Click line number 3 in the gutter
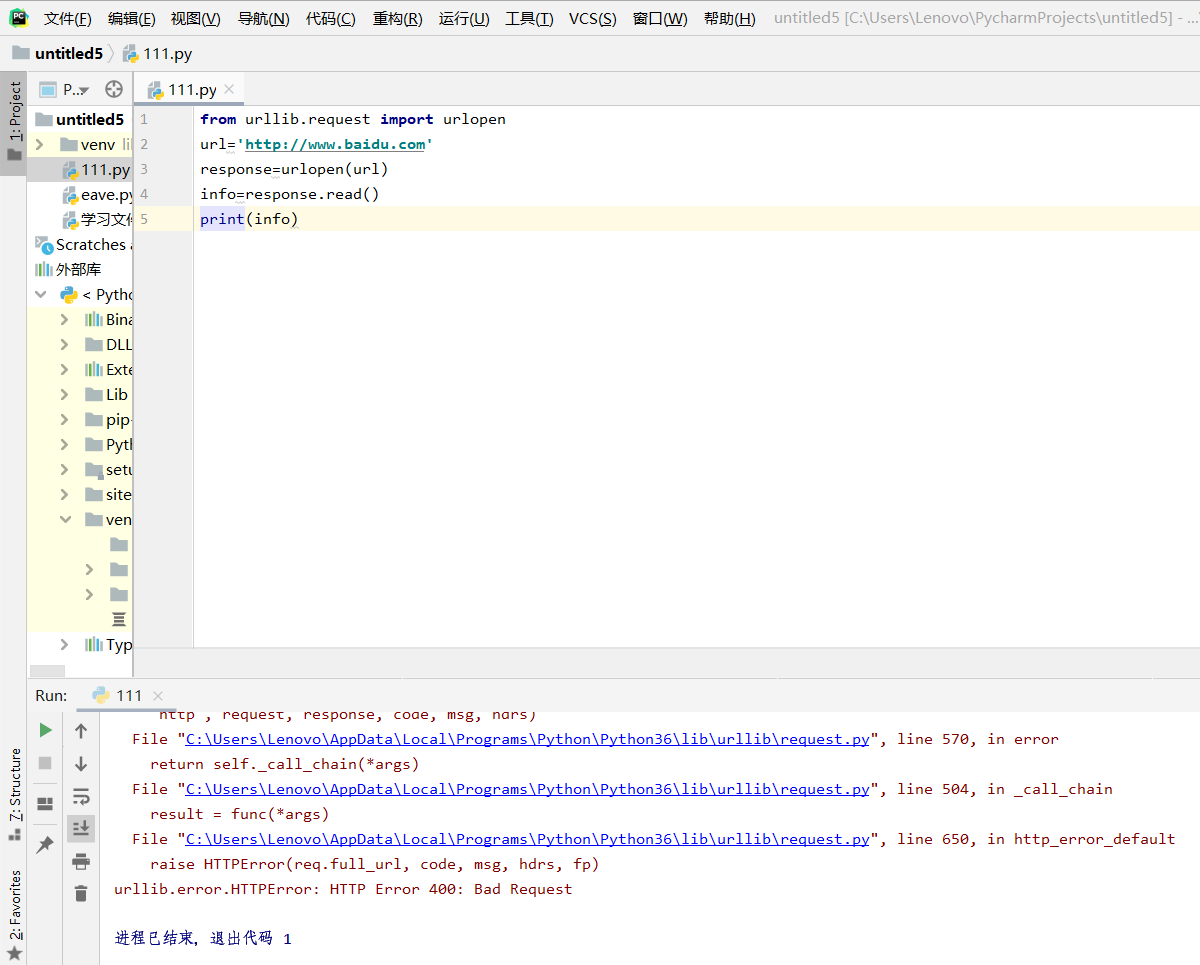1200x965 pixels. [144, 169]
